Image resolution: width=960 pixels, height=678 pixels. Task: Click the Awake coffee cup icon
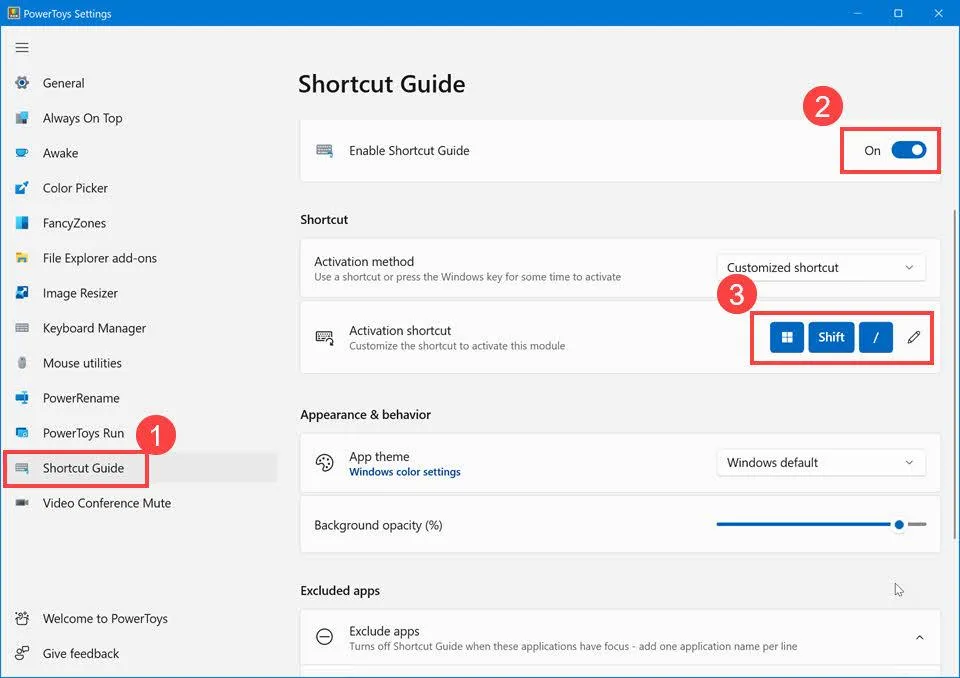click(22, 153)
